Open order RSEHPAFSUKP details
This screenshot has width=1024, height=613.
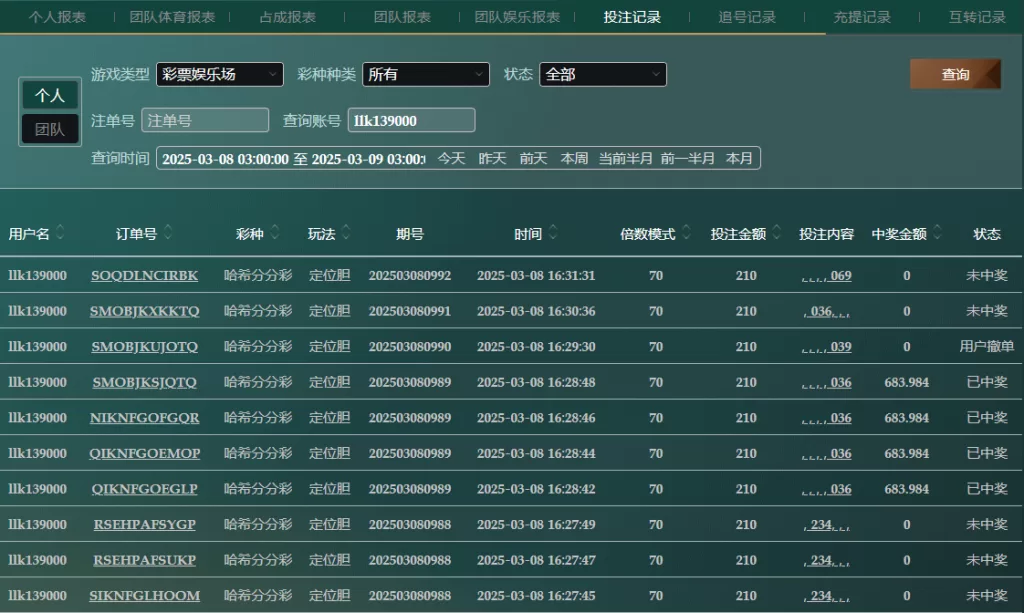[x=144, y=560]
